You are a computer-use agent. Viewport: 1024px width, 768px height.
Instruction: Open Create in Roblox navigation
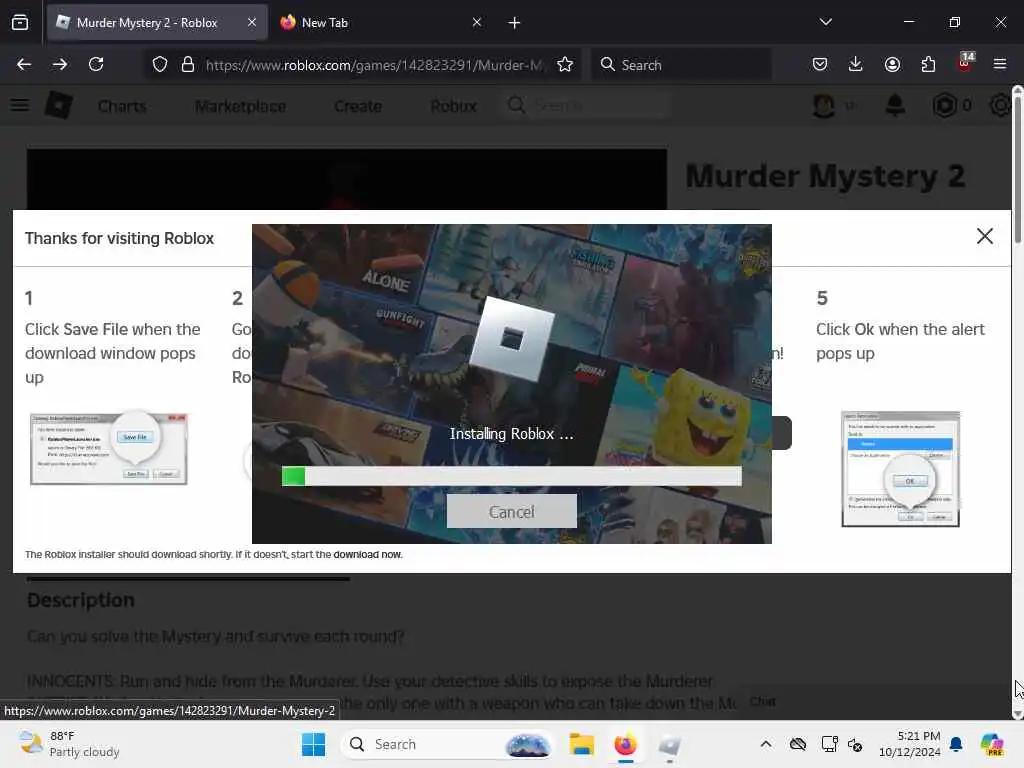[358, 106]
